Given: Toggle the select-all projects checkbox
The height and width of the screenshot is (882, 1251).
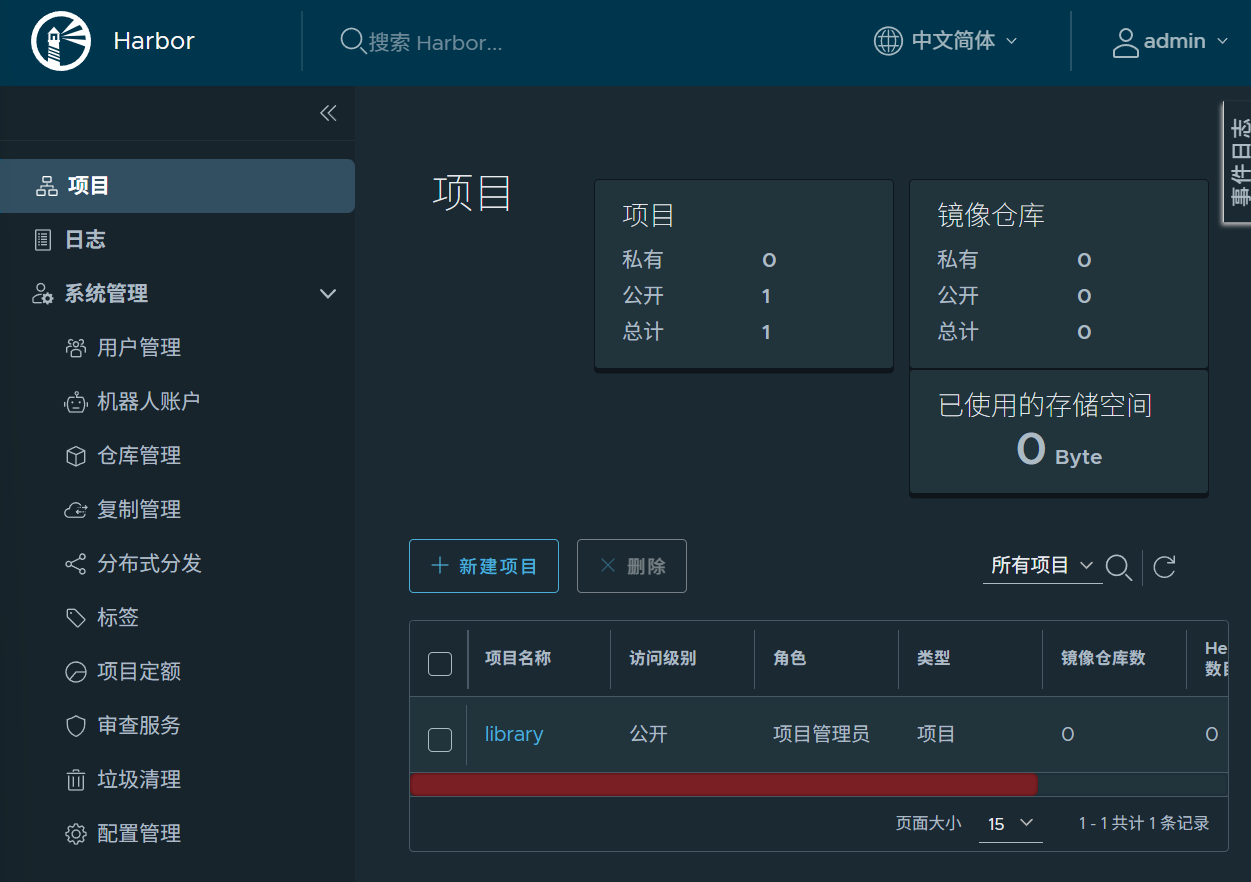Looking at the screenshot, I should click(440, 664).
